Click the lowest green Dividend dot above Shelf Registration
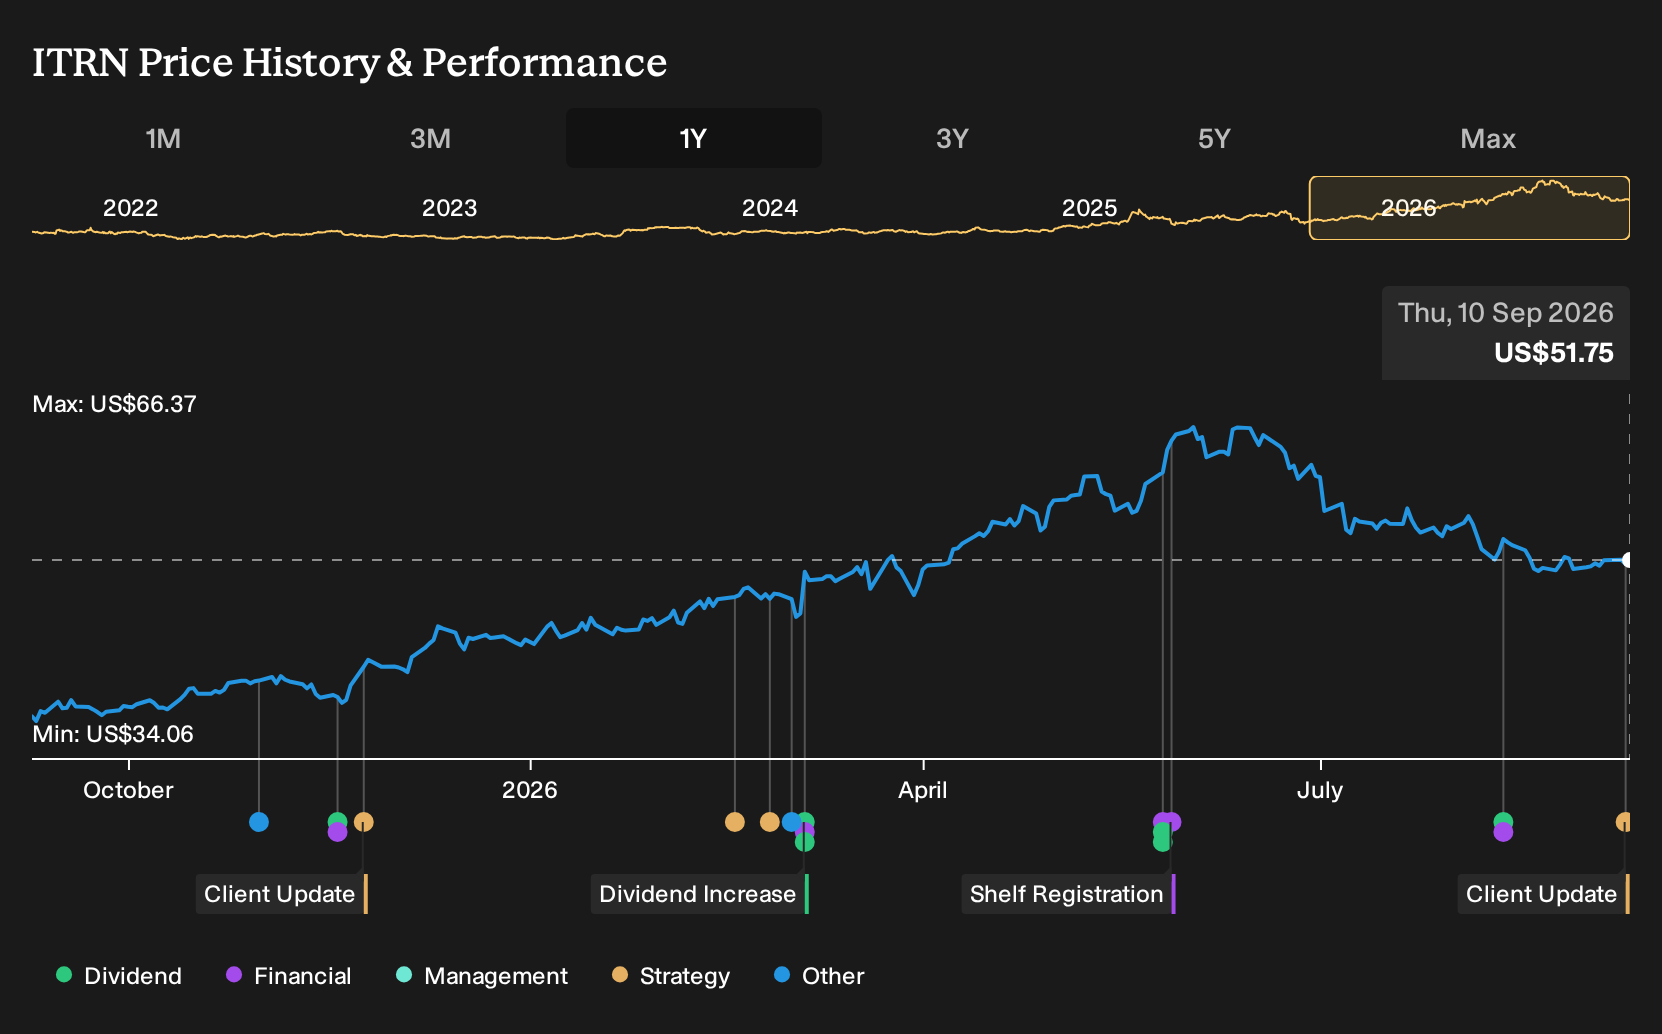This screenshot has height=1034, width=1662. [1162, 842]
